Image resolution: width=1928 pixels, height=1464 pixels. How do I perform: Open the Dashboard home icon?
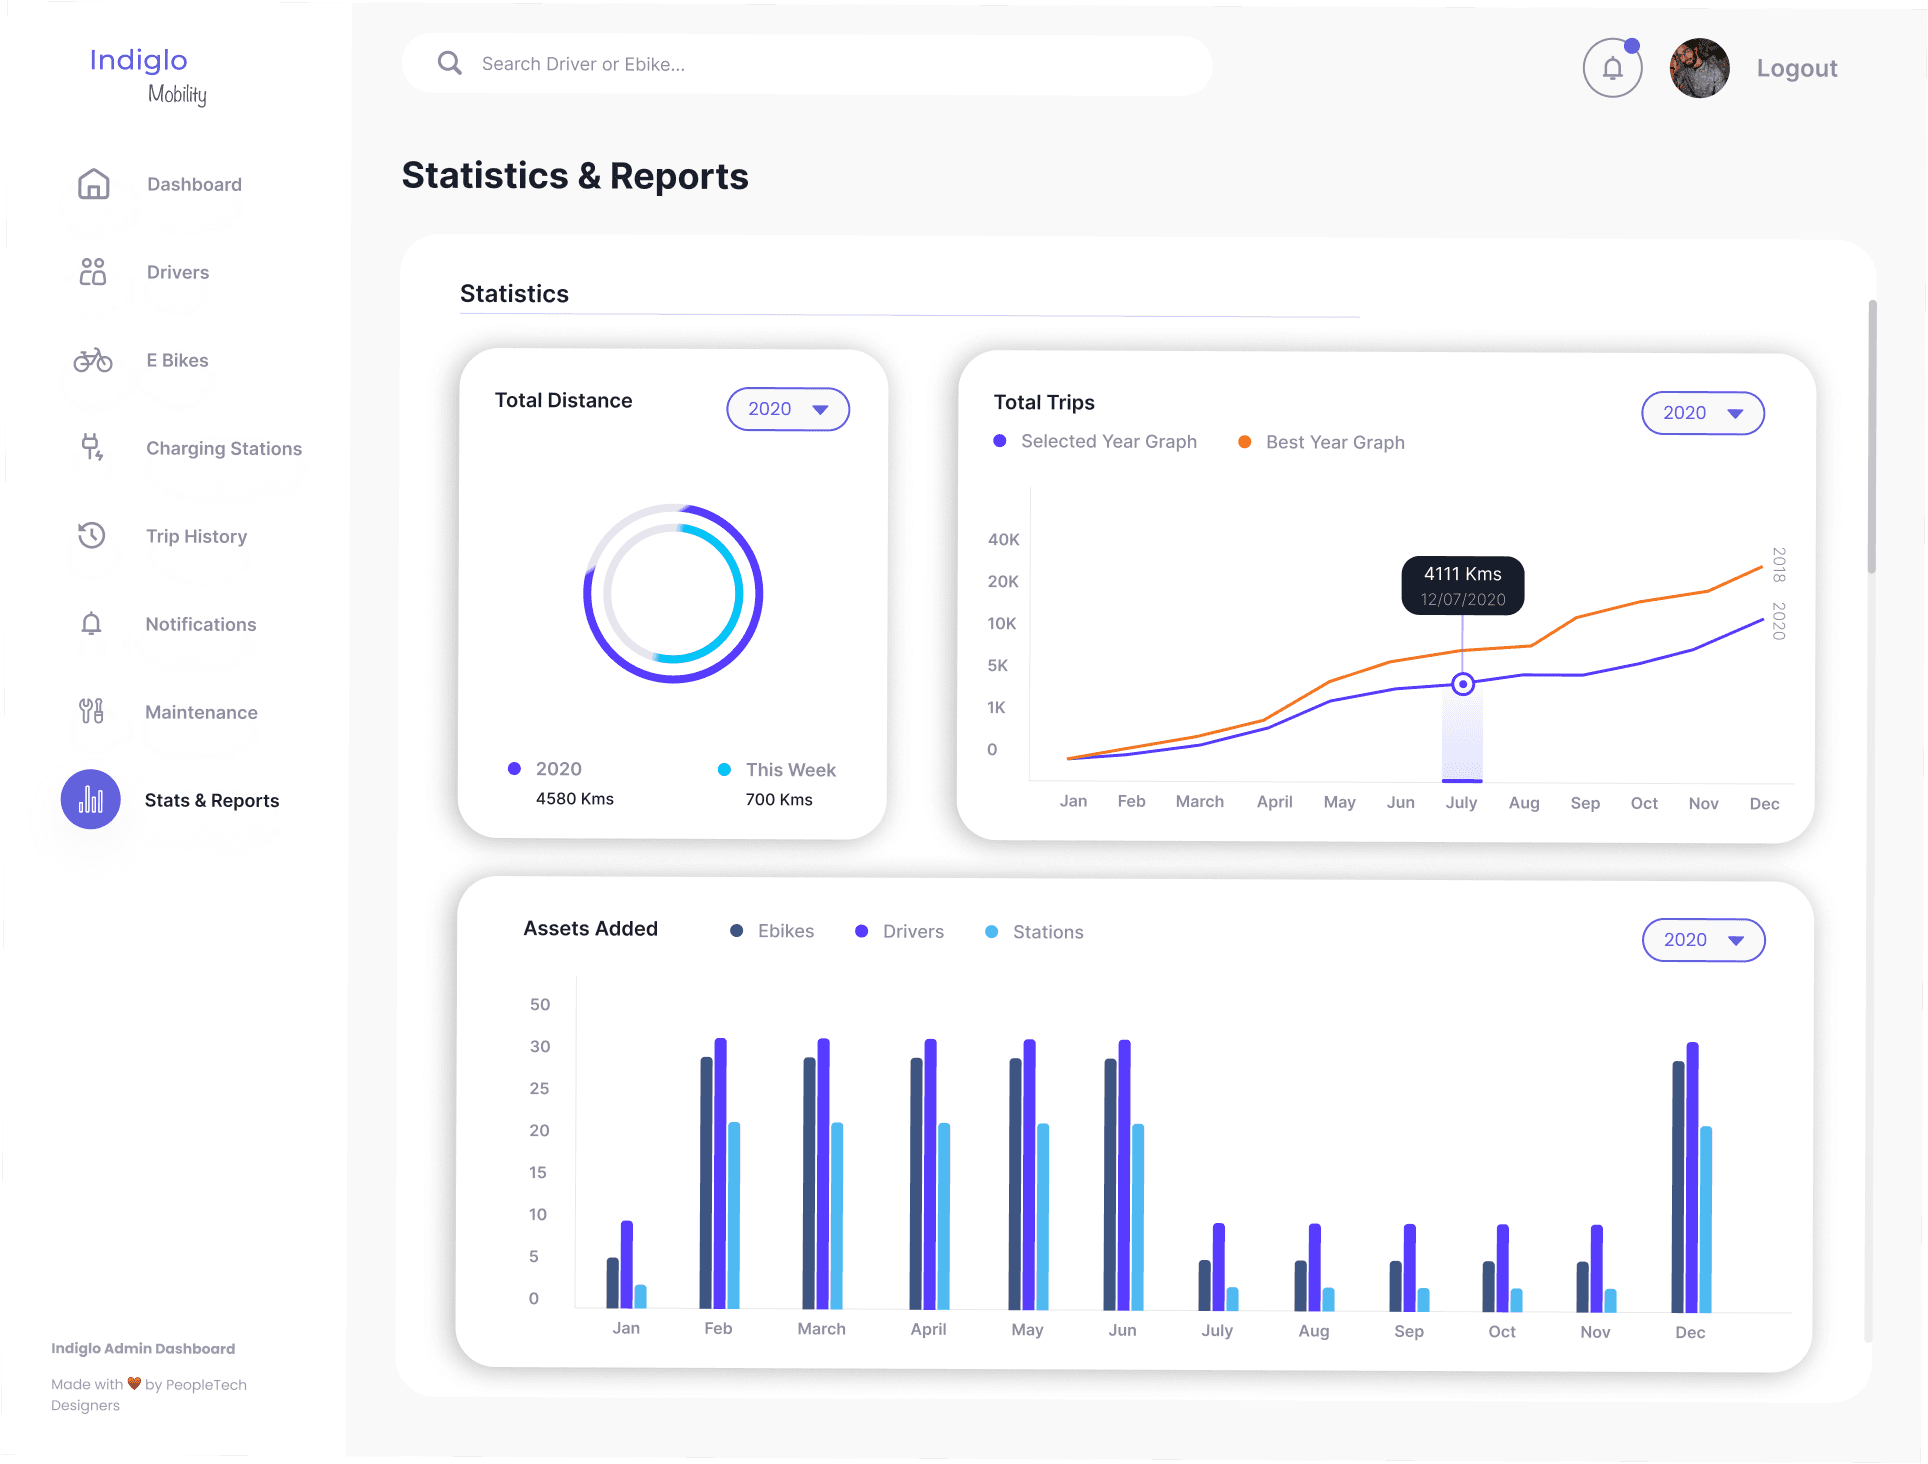[x=93, y=184]
